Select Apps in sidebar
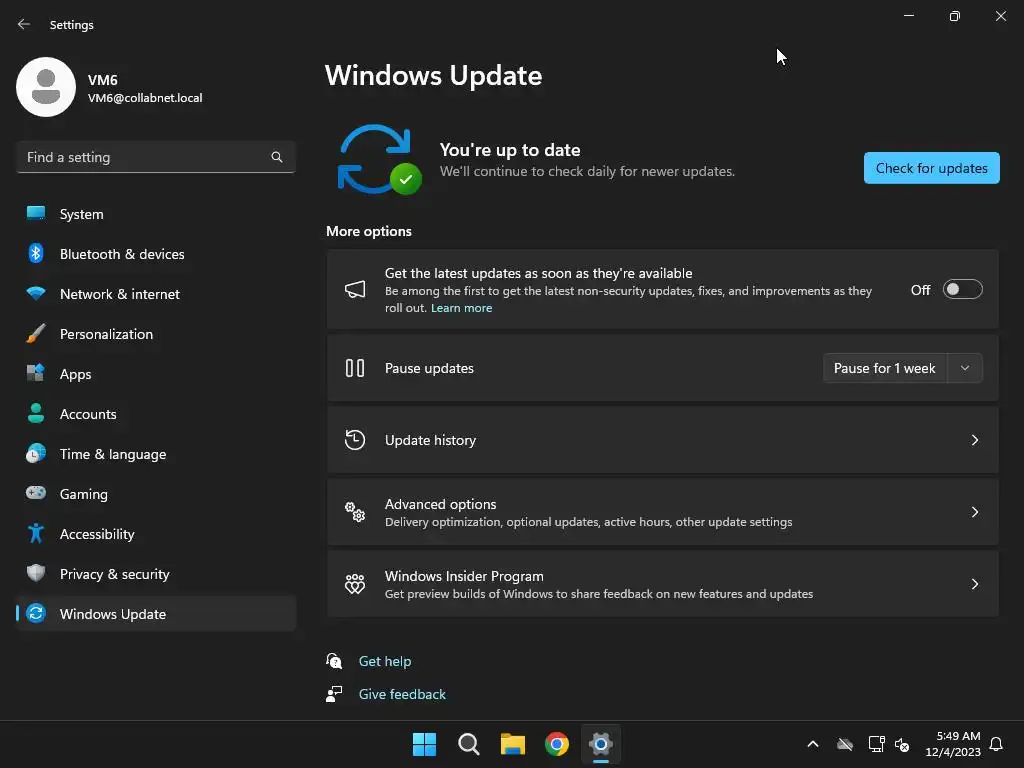This screenshot has height=768, width=1024. [x=156, y=374]
